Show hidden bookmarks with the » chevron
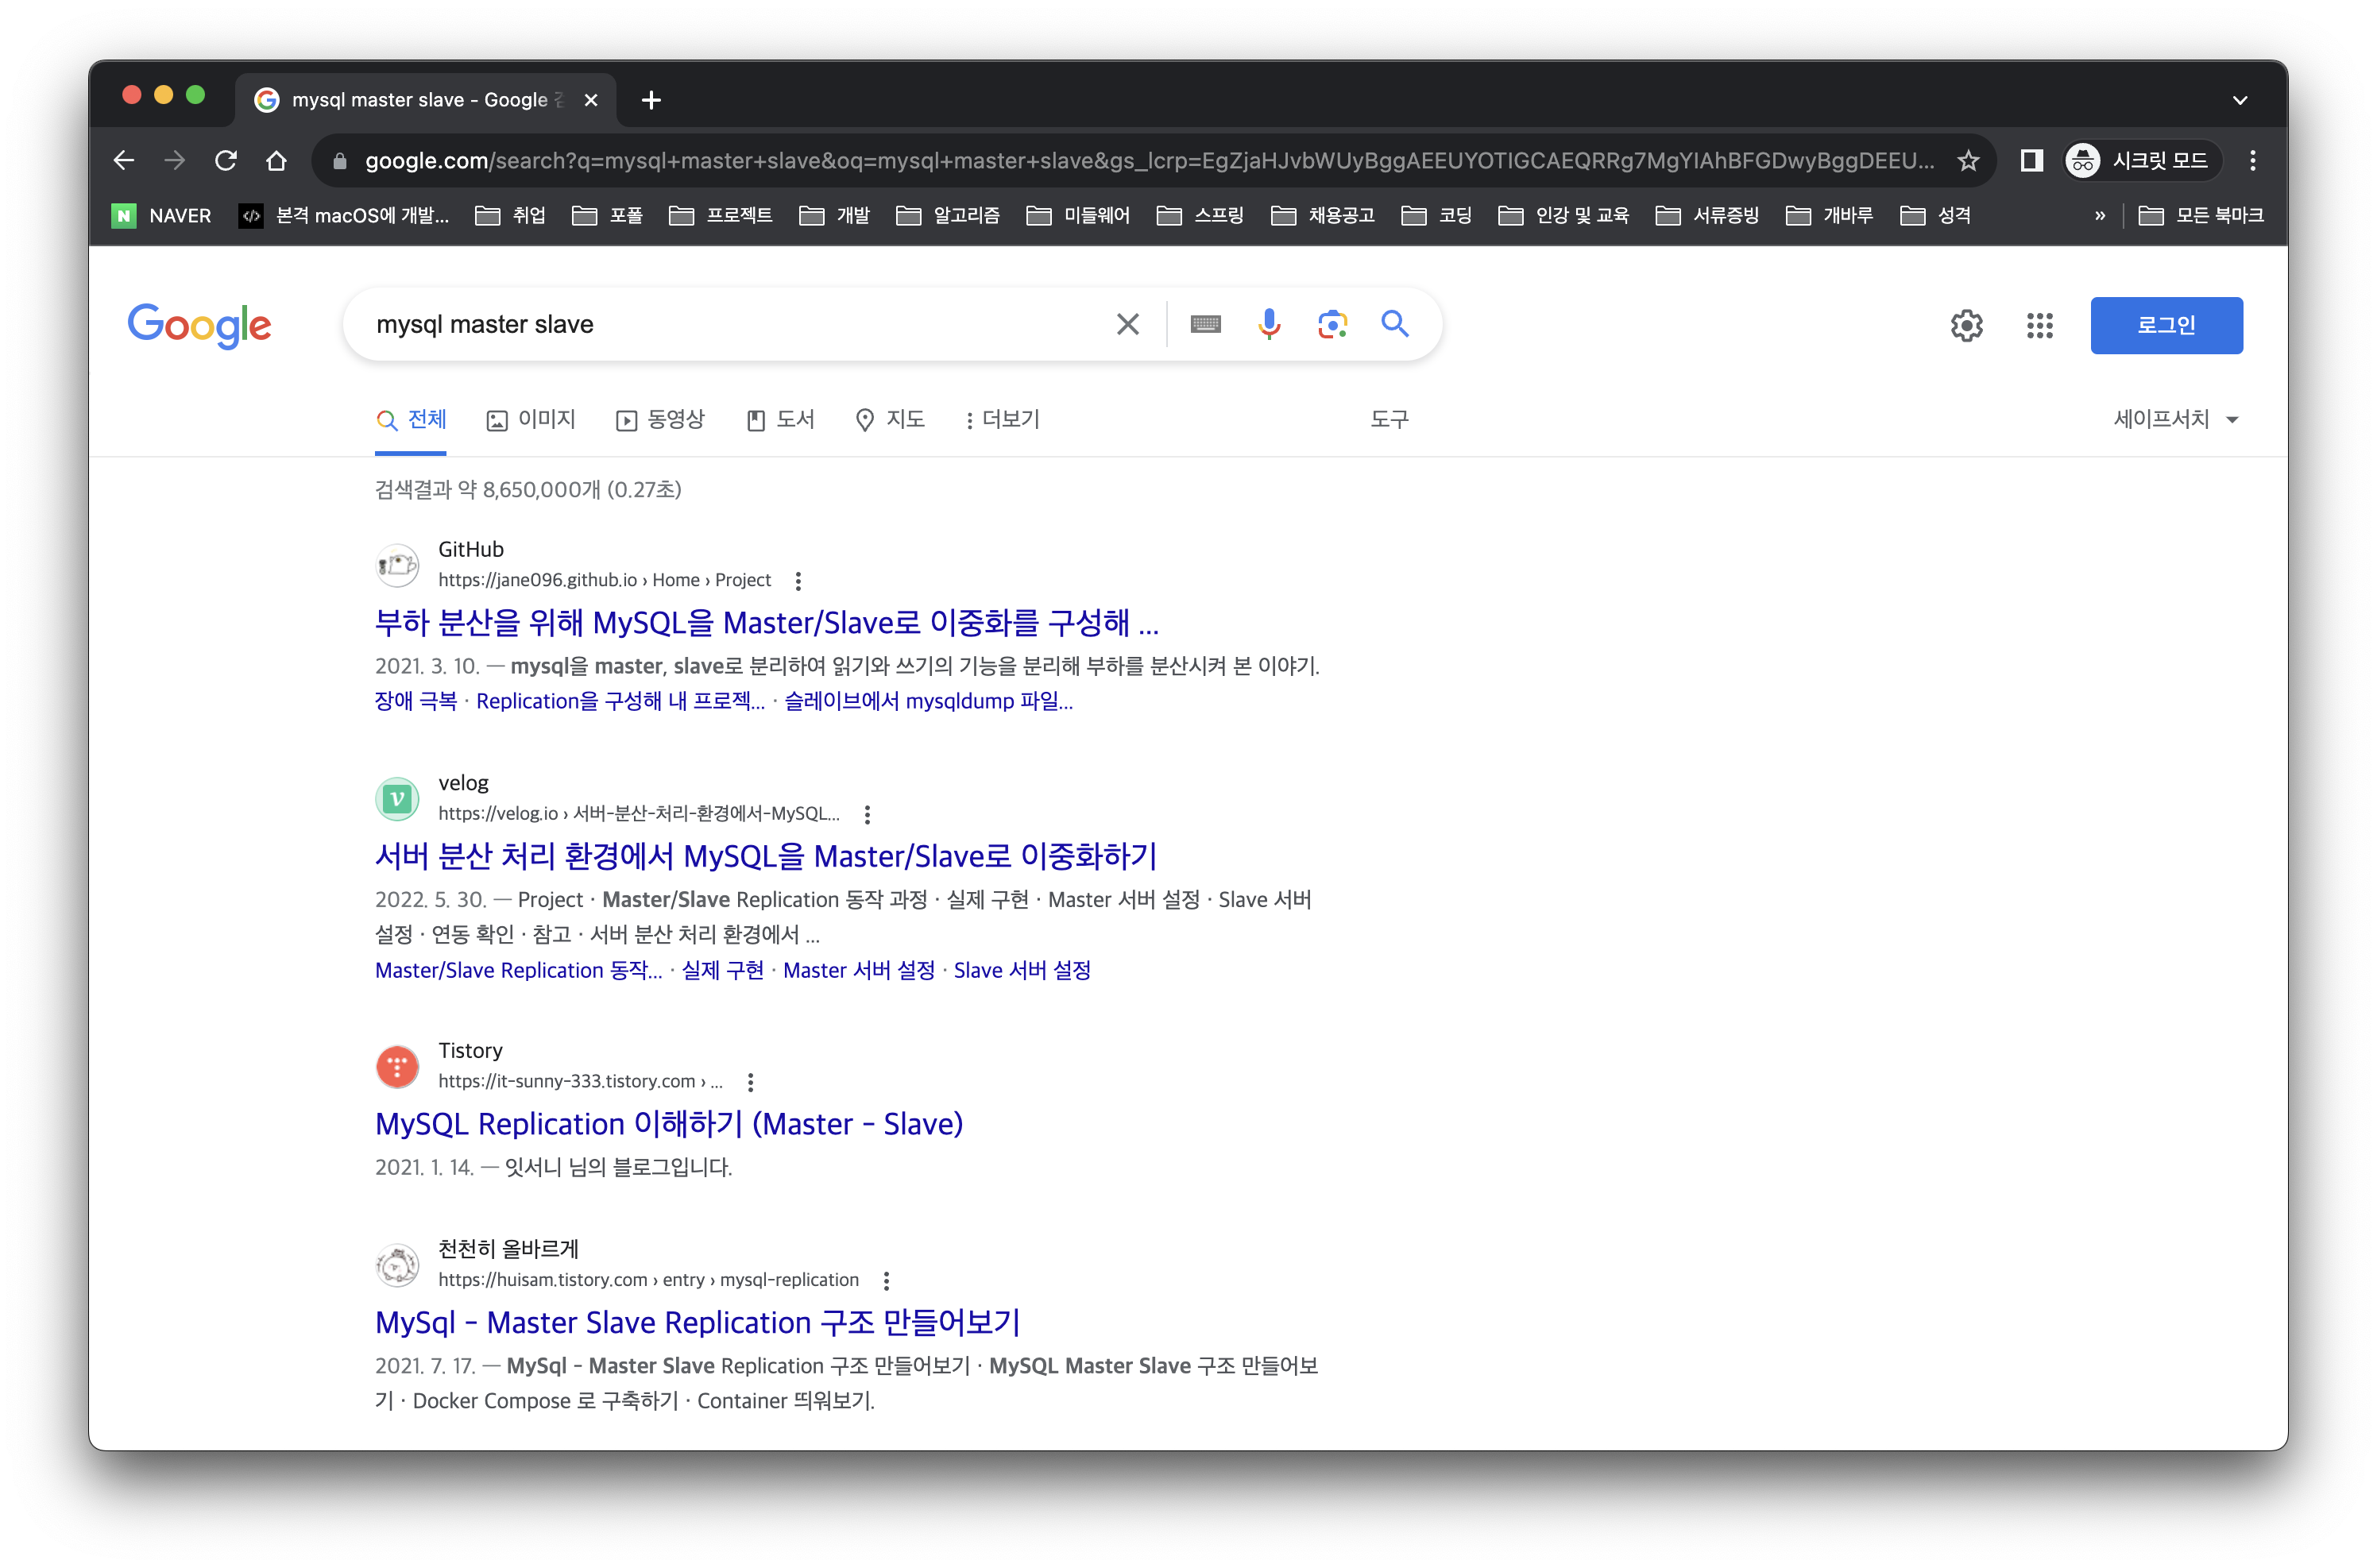2377x1568 pixels. pos(2099,215)
